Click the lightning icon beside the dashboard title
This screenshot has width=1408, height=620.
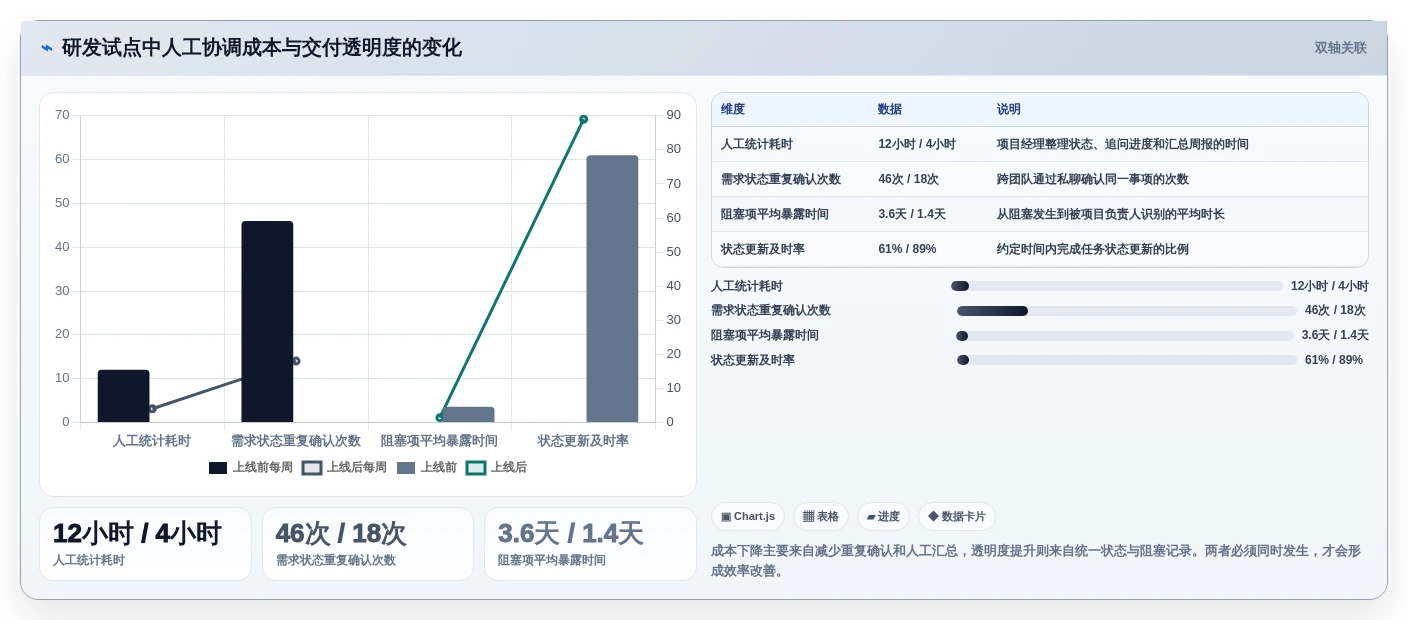[47, 48]
